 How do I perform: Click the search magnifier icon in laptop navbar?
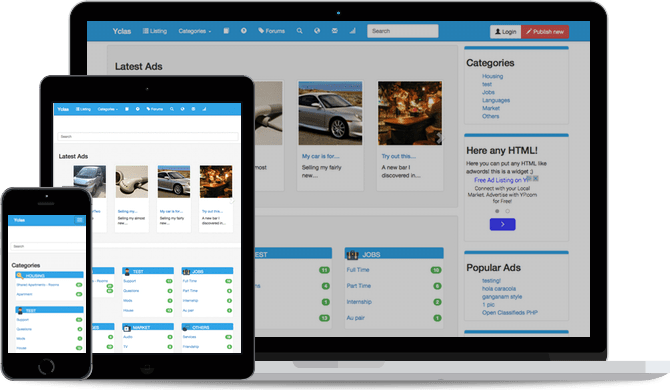pos(300,31)
